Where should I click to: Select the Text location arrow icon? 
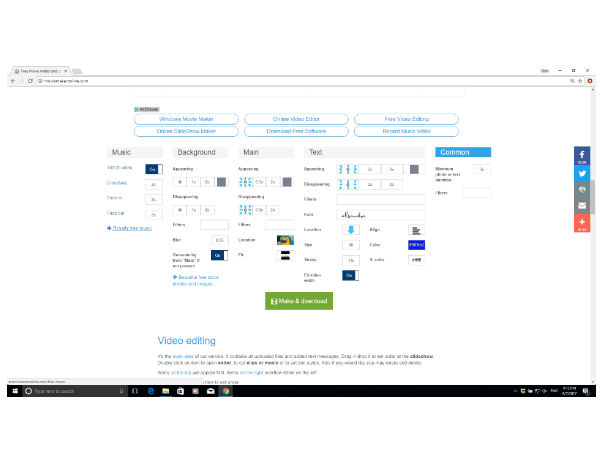(351, 229)
